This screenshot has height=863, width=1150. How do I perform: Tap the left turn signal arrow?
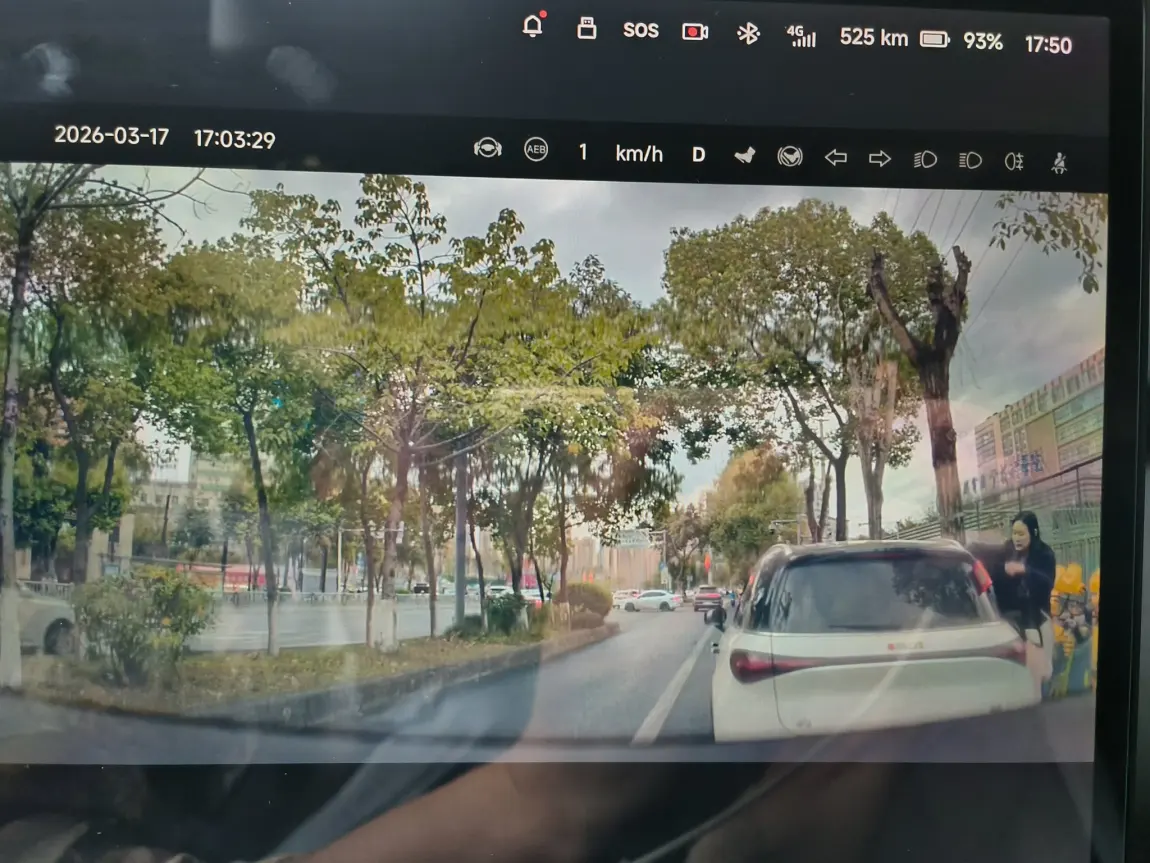pyautogui.click(x=836, y=157)
